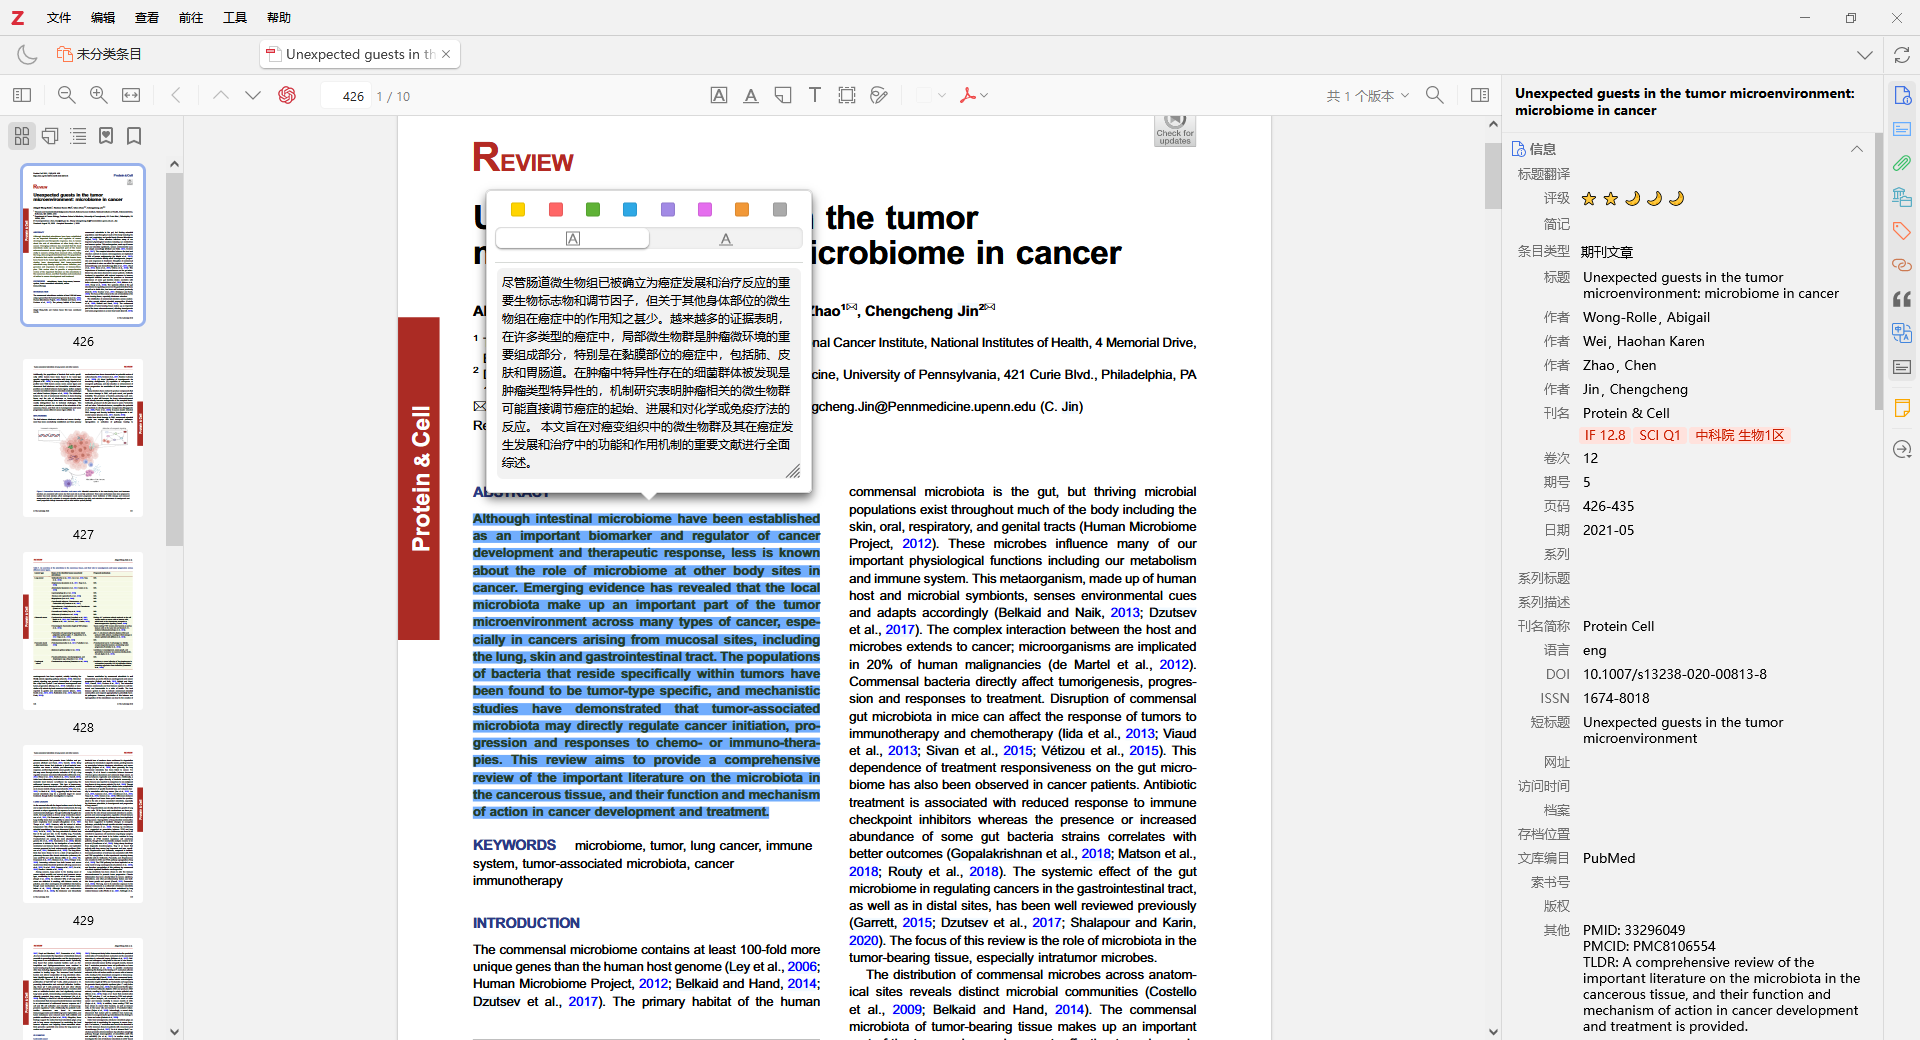Toggle the right item info pane
Image resolution: width=1920 pixels, height=1040 pixels.
[1481, 95]
